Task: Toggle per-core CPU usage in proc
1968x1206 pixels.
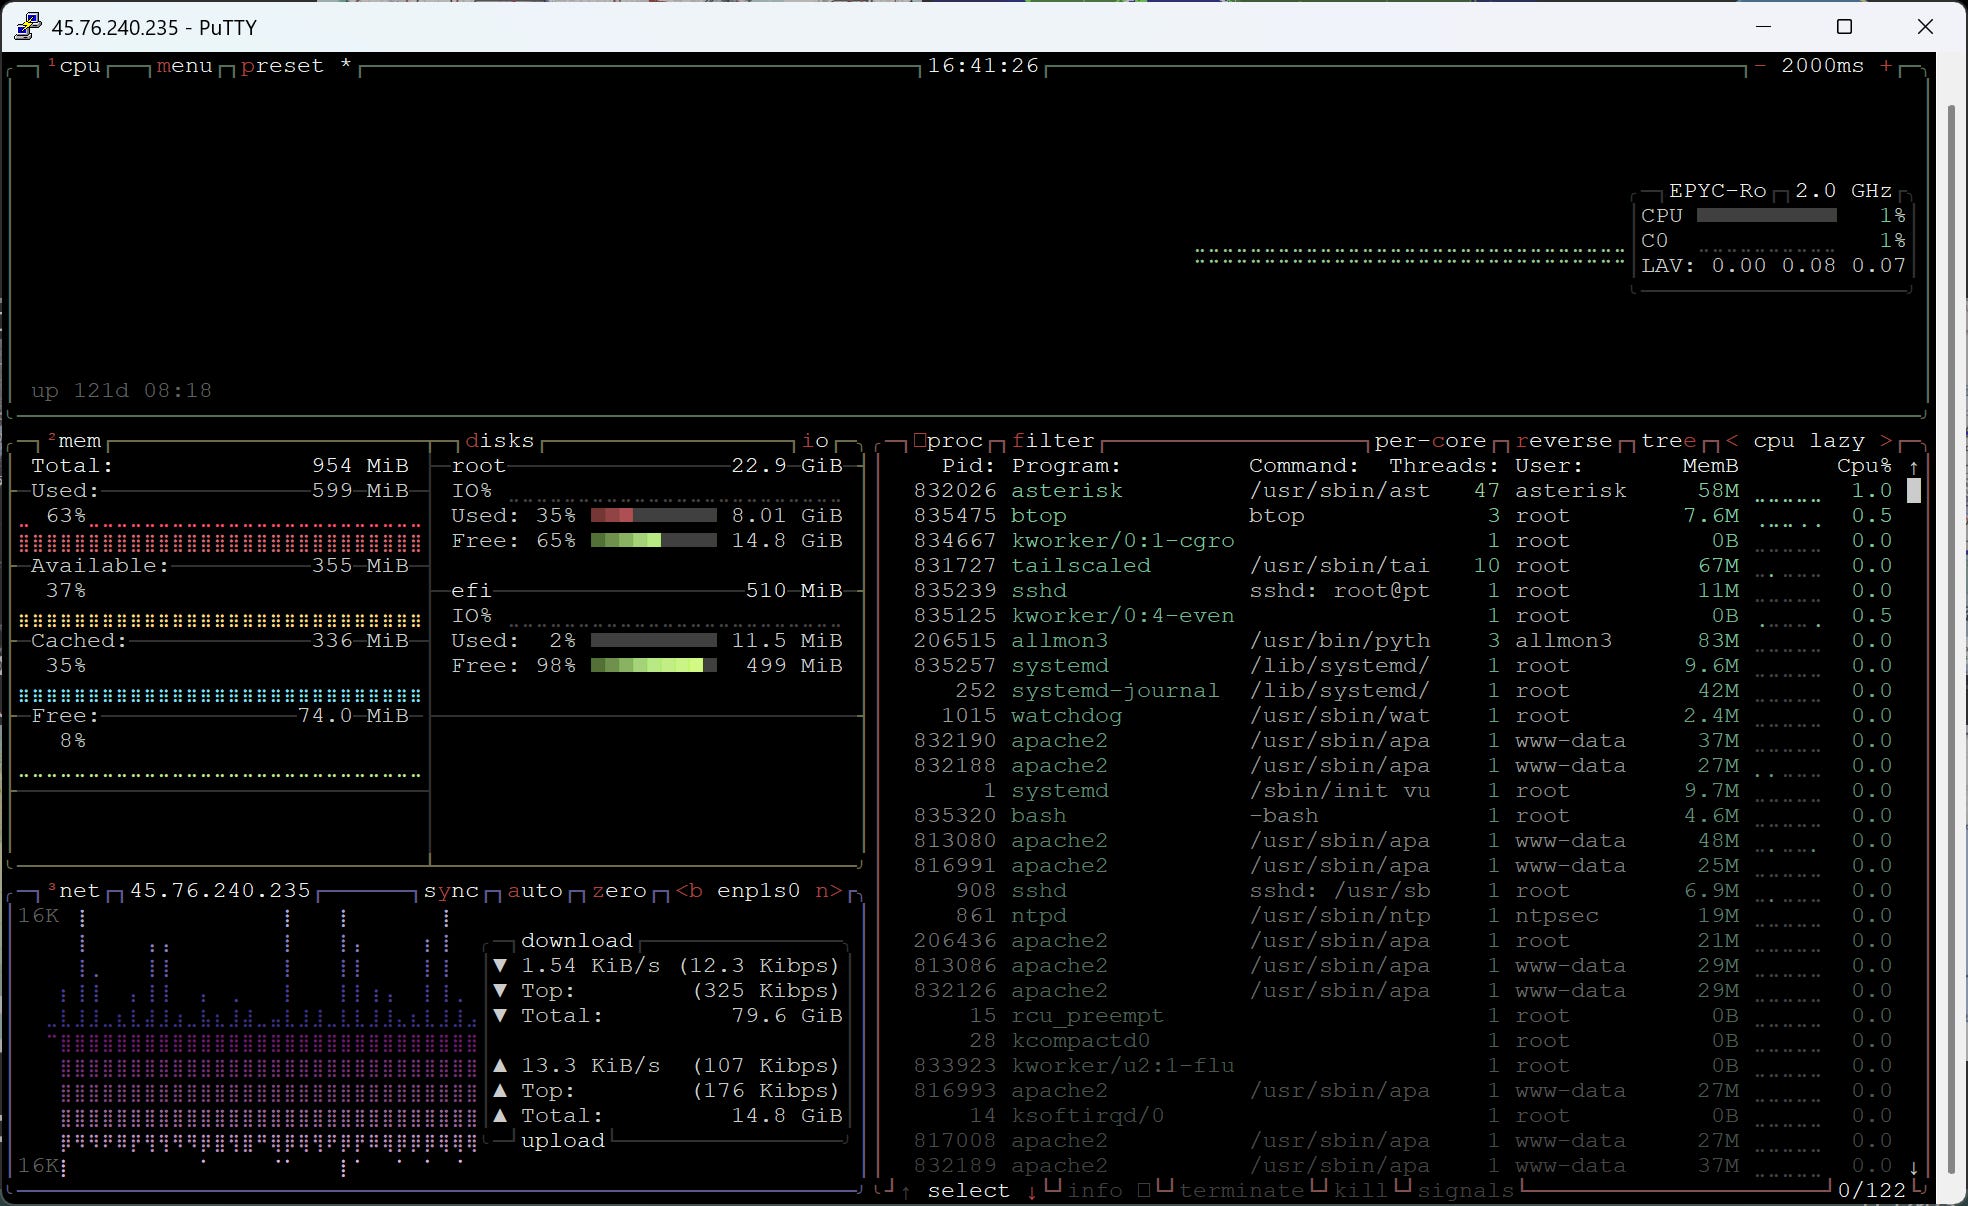Action: 1429,441
